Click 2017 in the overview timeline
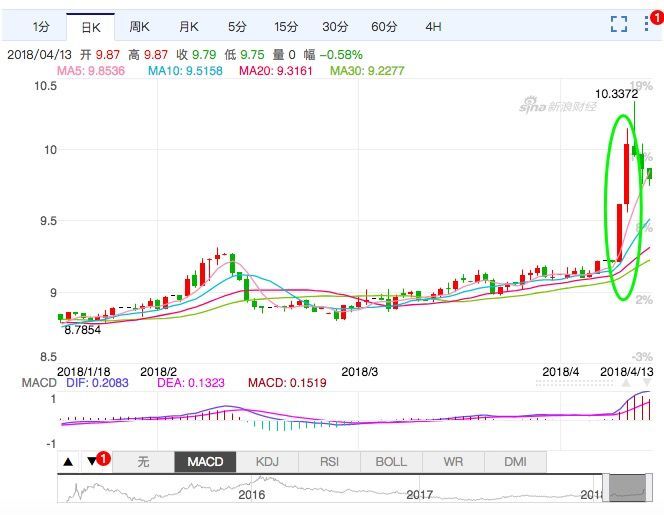This screenshot has width=664, height=515. tap(419, 495)
